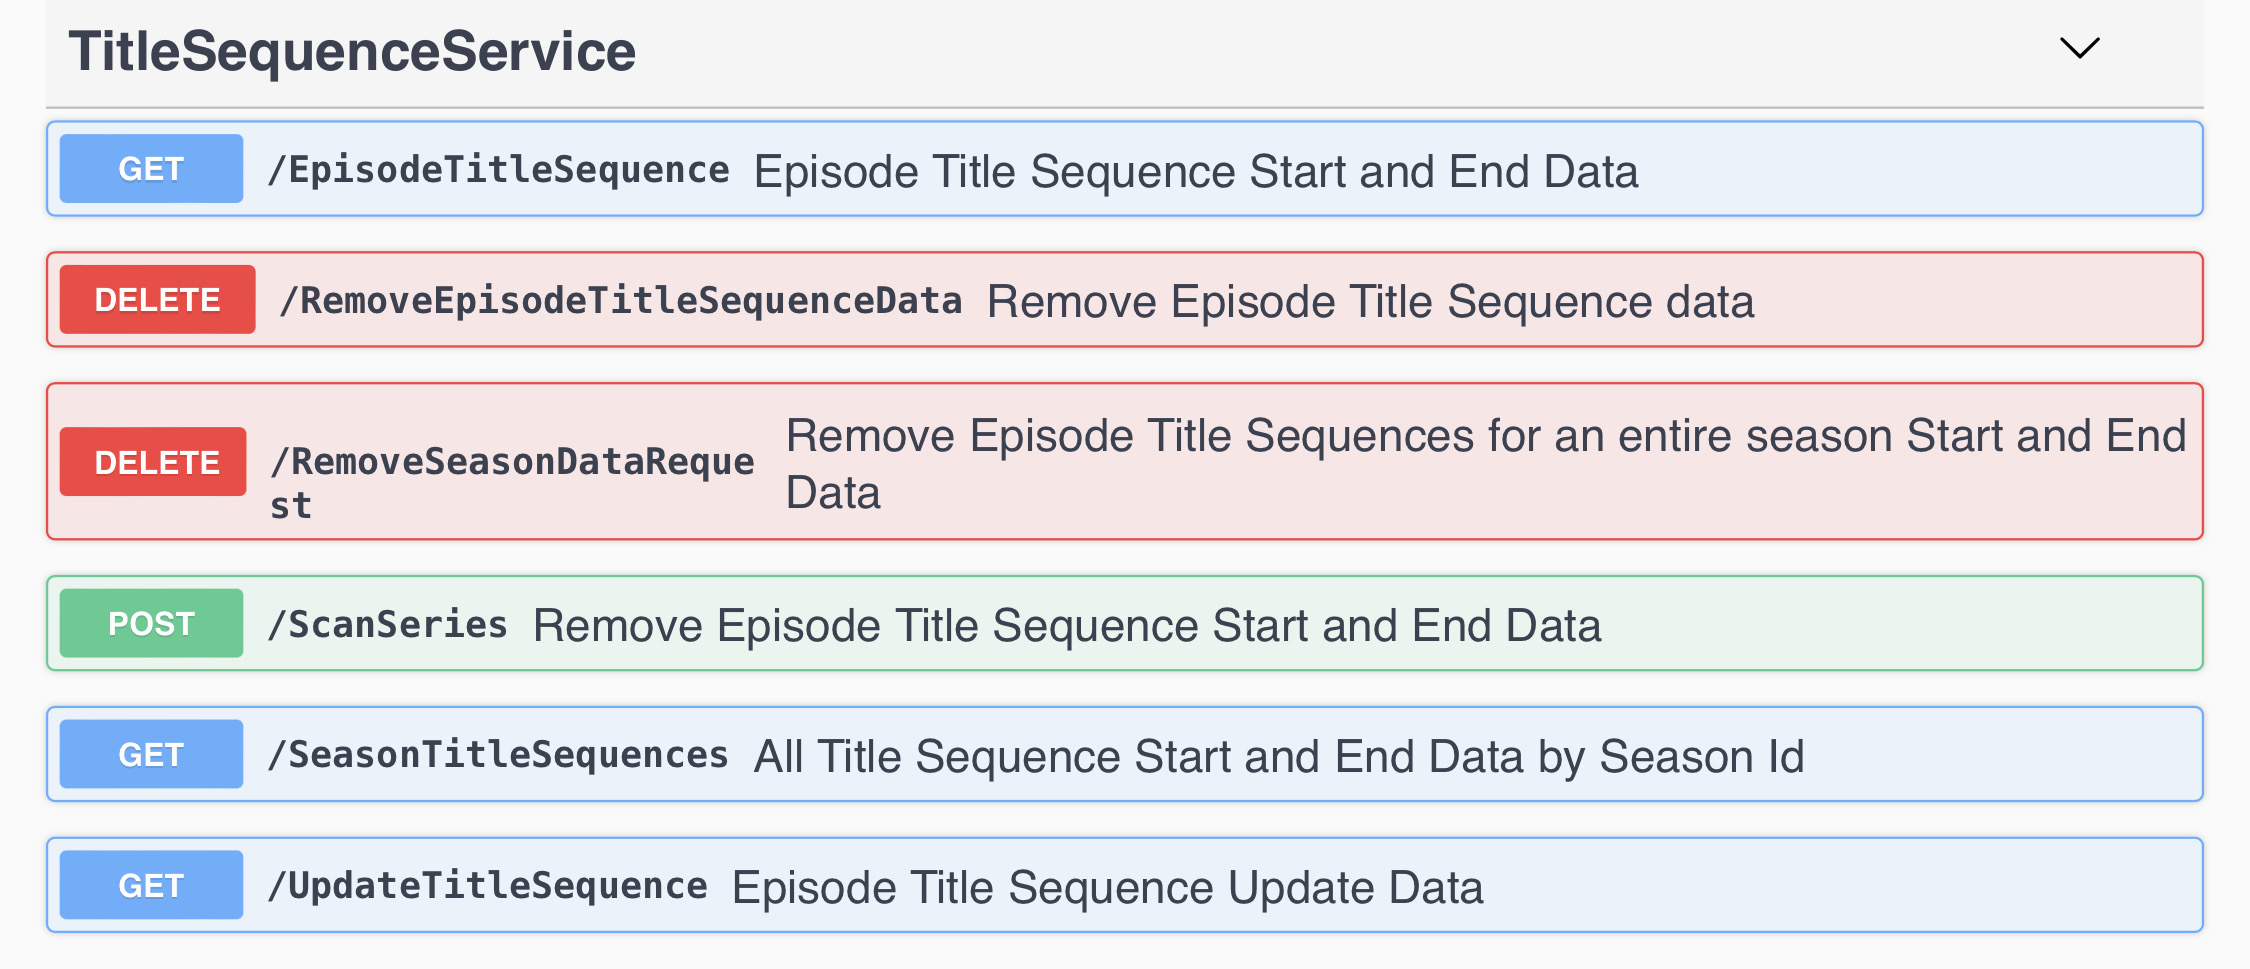Expand Episode Title Sequence Update Data description

coord(1107,888)
